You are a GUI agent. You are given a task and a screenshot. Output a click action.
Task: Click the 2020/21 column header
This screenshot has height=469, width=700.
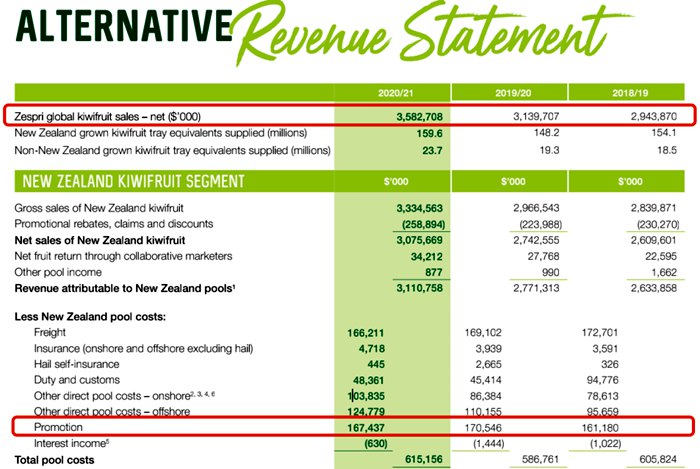pos(396,93)
